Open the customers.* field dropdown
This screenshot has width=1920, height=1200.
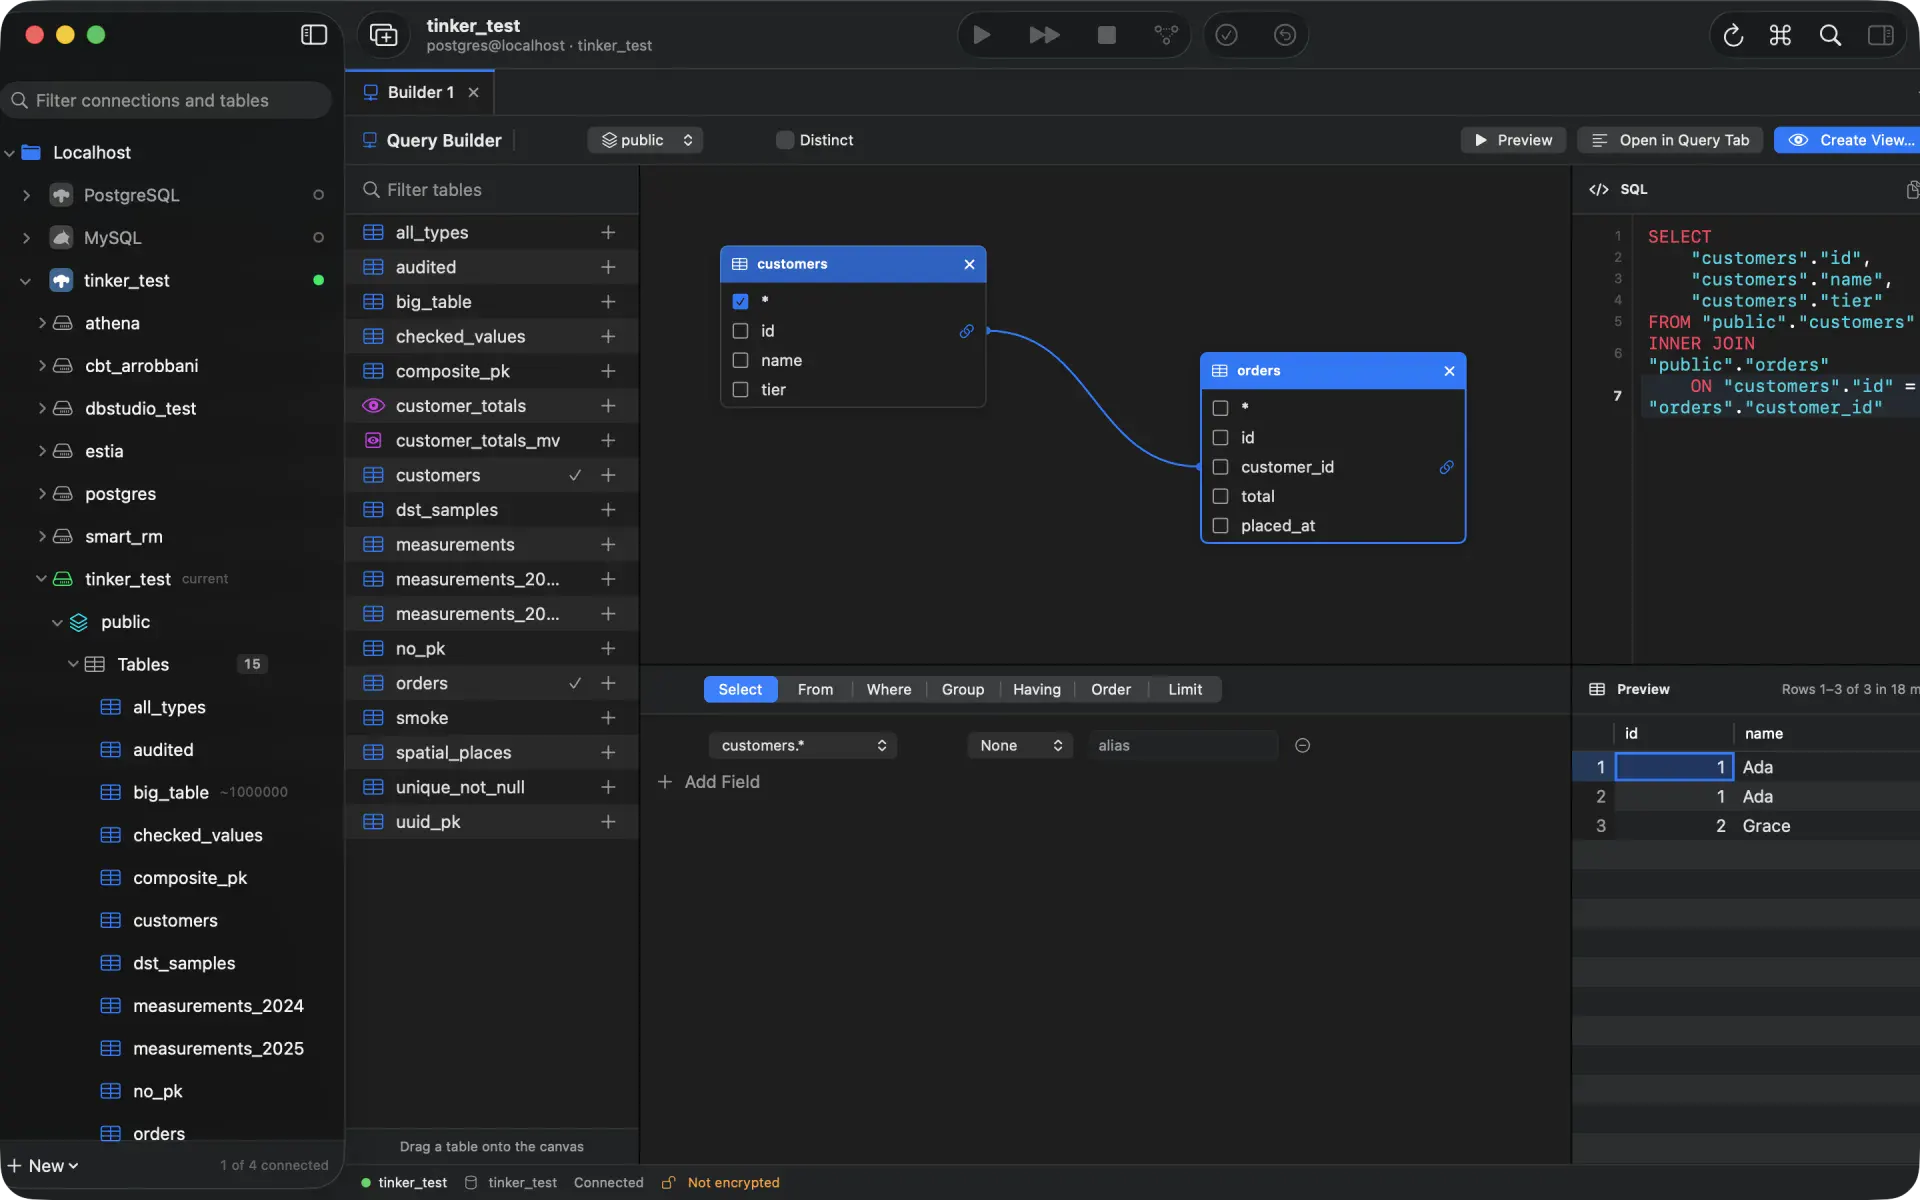[802, 745]
